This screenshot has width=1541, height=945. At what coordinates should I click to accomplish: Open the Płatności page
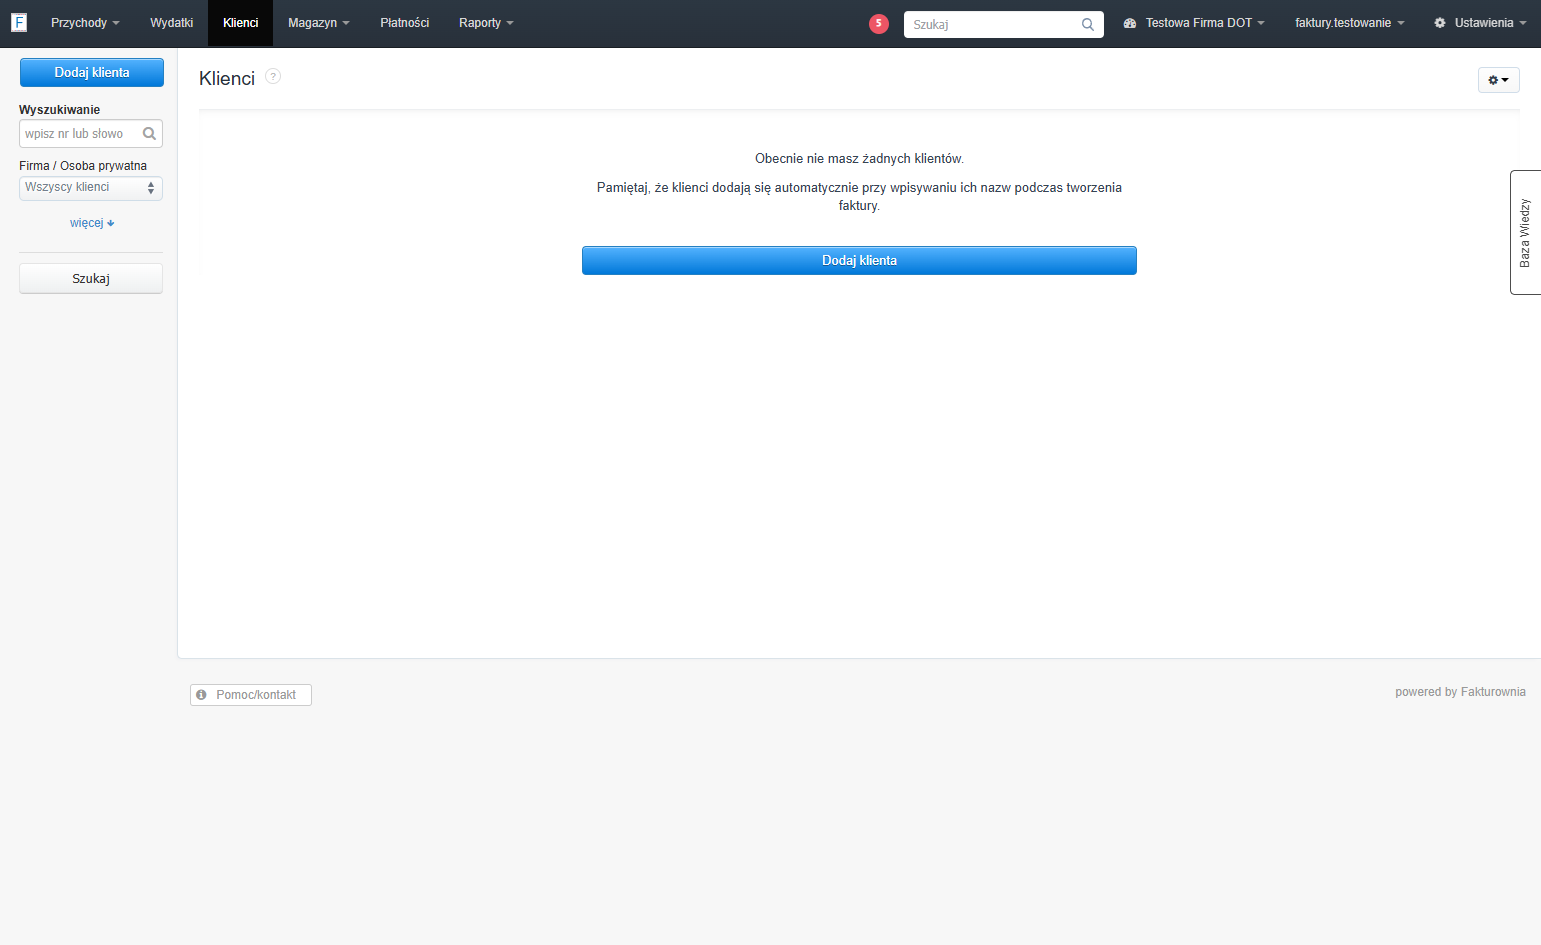coord(405,23)
